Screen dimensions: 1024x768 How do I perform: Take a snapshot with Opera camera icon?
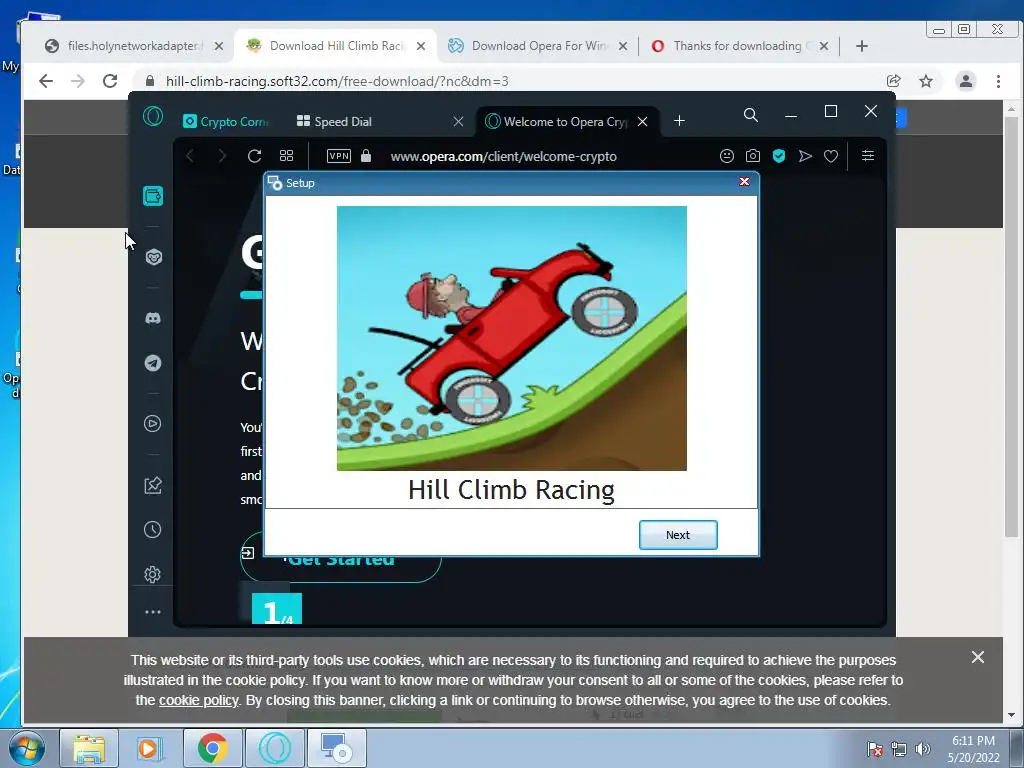[x=753, y=155]
